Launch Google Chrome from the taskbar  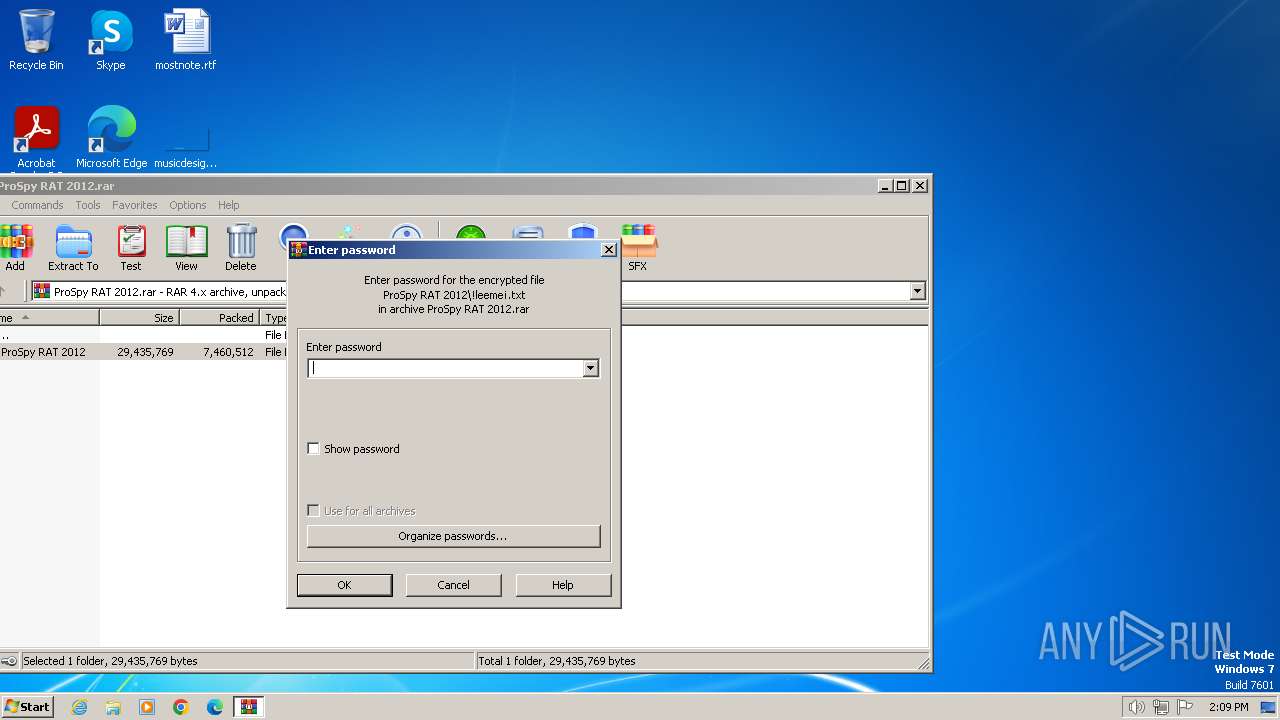[181, 707]
